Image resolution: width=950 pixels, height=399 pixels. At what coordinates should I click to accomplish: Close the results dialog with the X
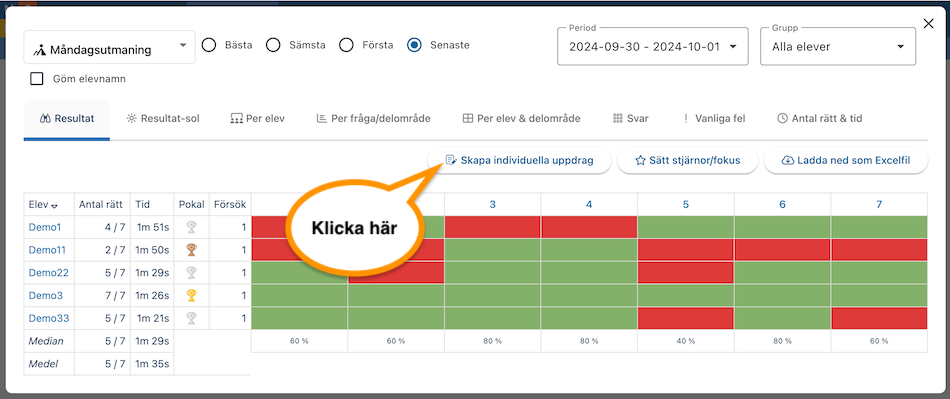tap(928, 24)
